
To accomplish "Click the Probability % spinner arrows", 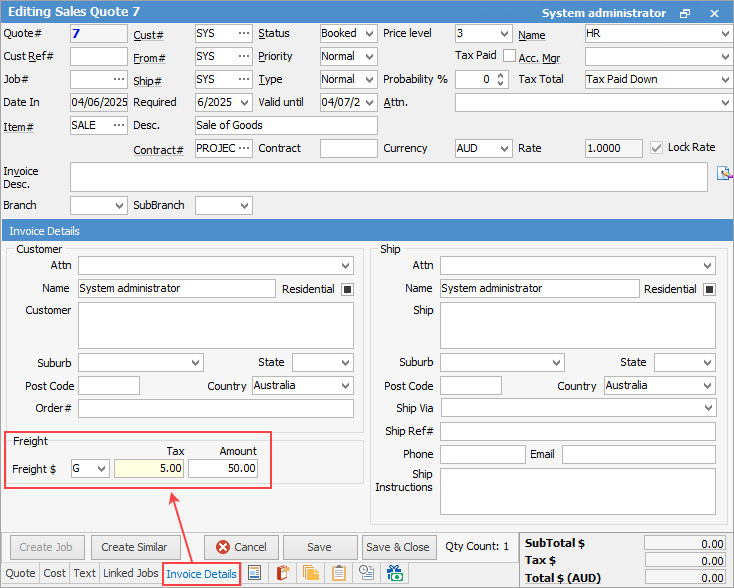I will tap(502, 79).
